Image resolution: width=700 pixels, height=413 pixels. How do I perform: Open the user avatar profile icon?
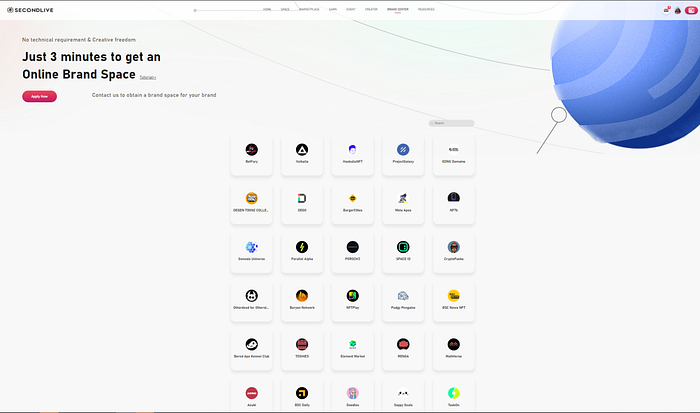pos(678,10)
